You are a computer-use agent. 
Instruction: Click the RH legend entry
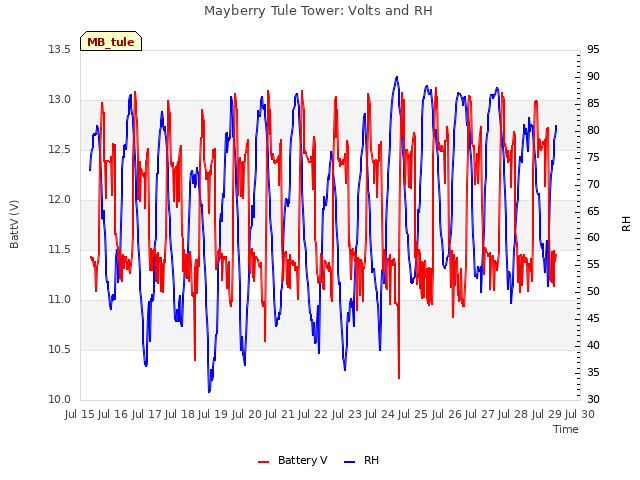(x=362, y=460)
